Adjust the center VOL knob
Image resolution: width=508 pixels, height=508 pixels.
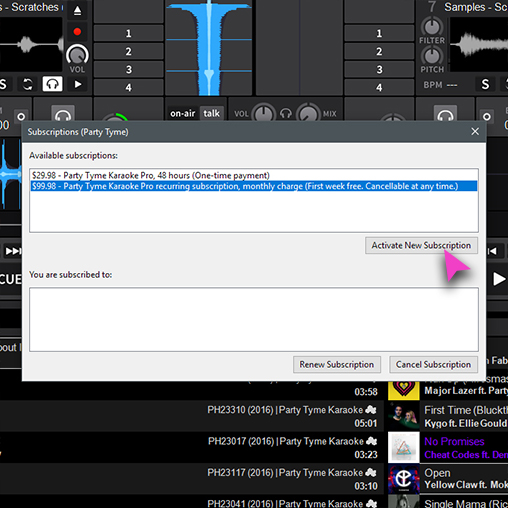click(264, 113)
